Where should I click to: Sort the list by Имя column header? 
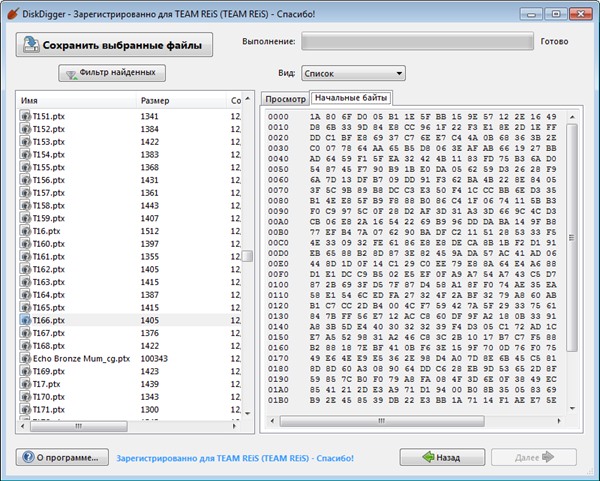click(75, 101)
